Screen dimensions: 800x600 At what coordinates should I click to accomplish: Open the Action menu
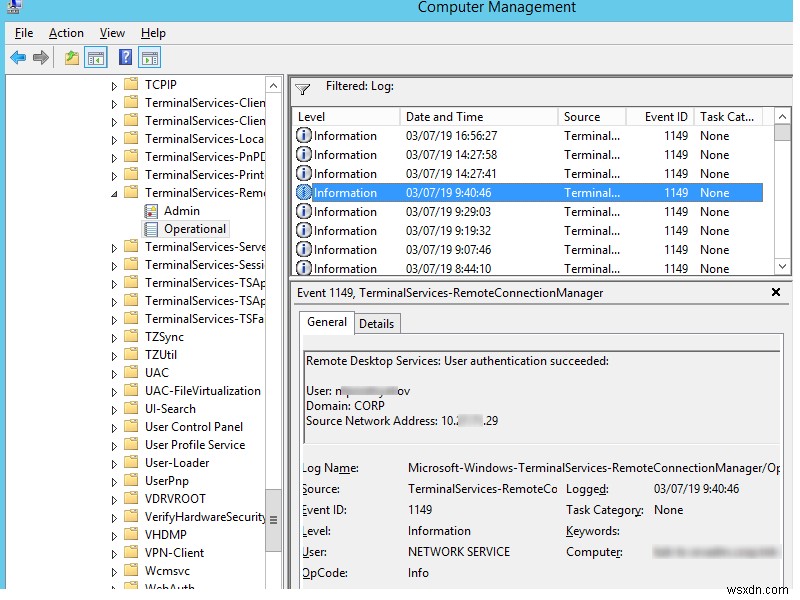click(66, 32)
